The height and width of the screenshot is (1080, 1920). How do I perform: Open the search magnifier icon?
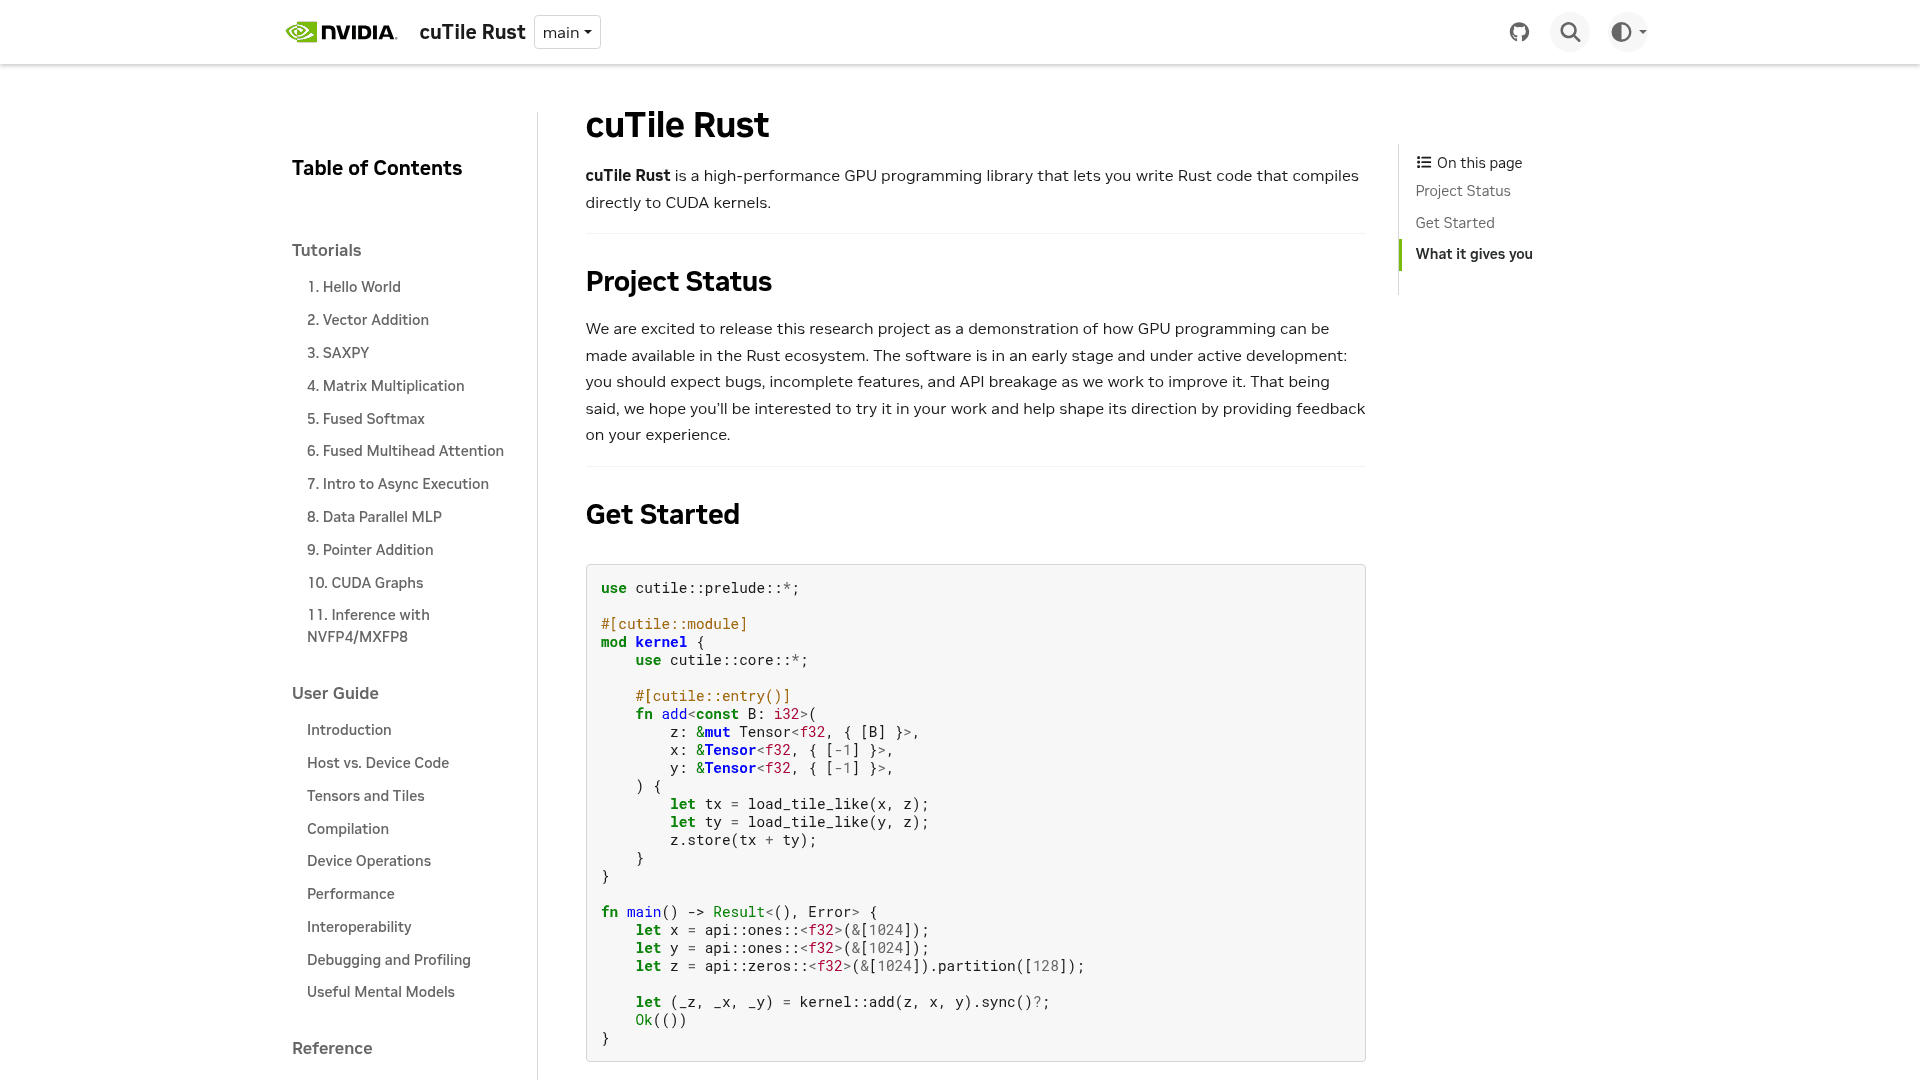click(x=1570, y=32)
